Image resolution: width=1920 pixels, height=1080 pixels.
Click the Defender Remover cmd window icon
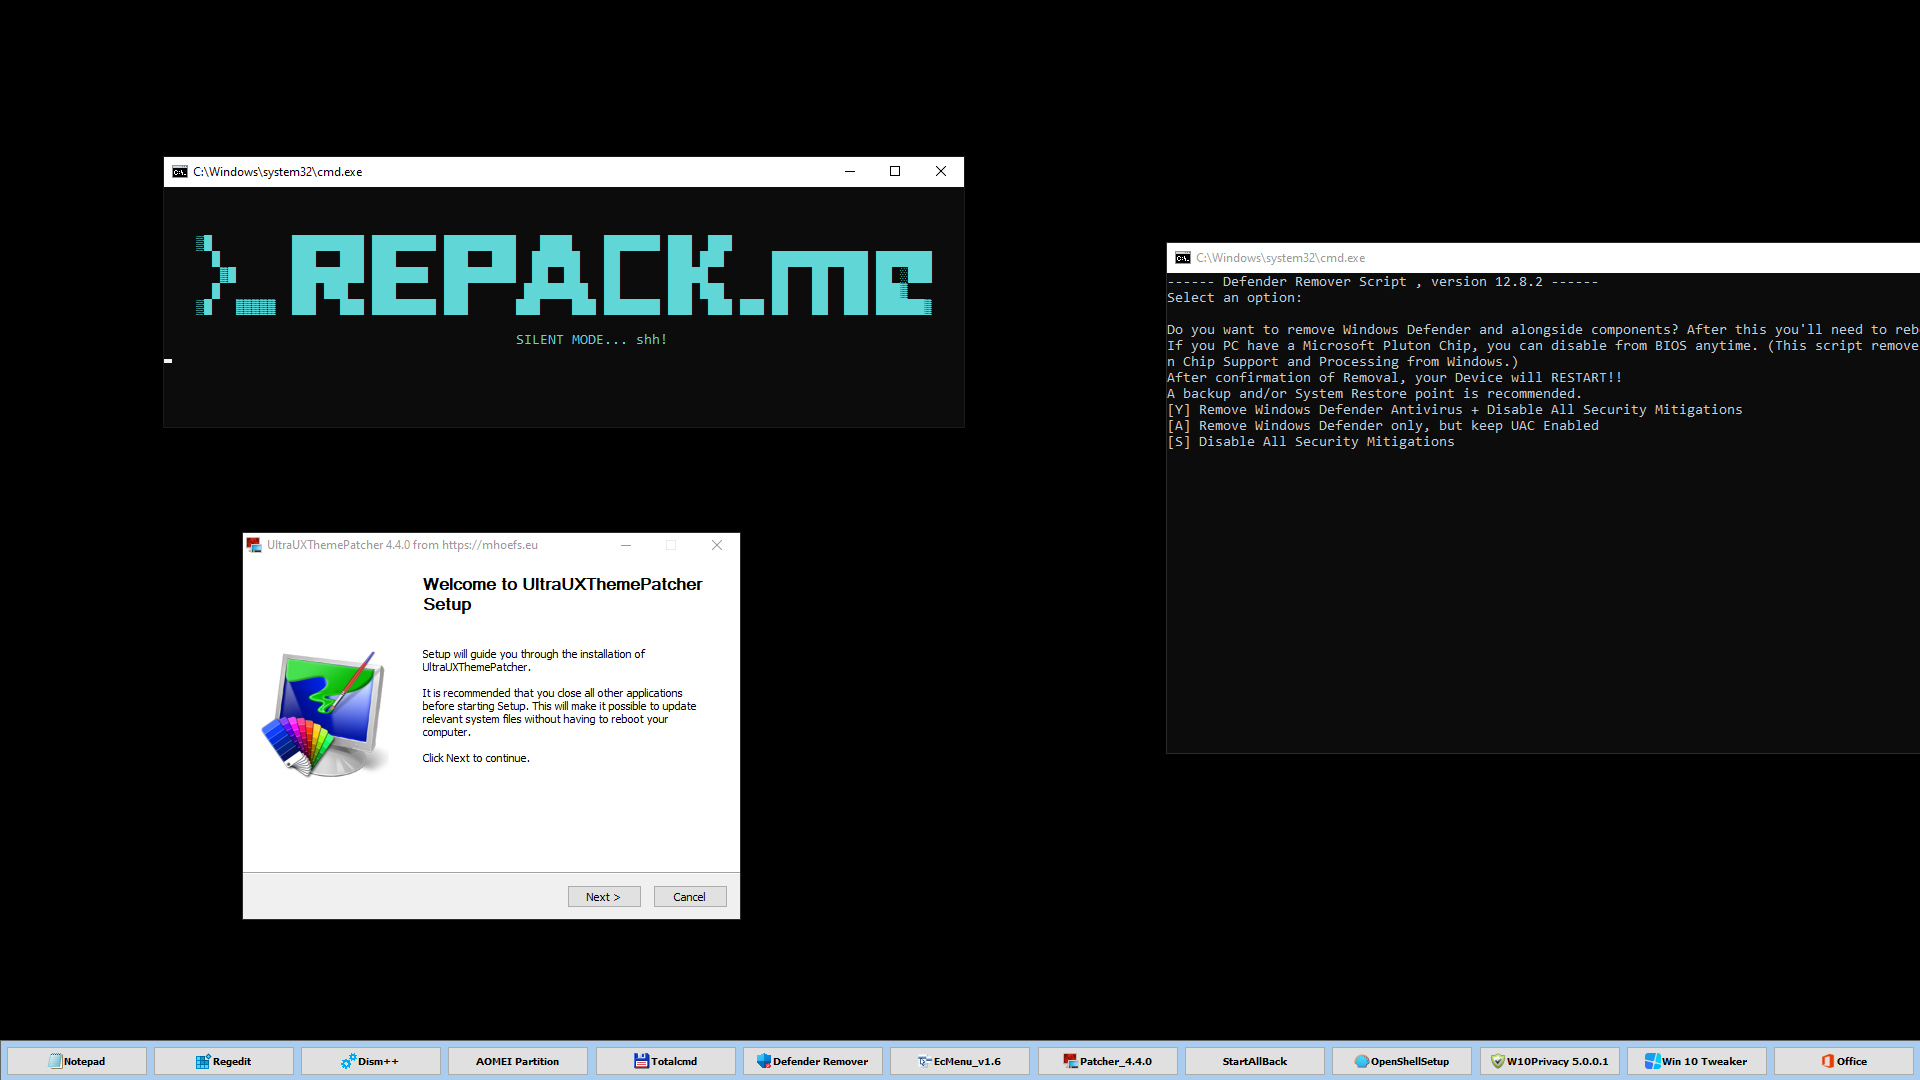tap(1183, 258)
